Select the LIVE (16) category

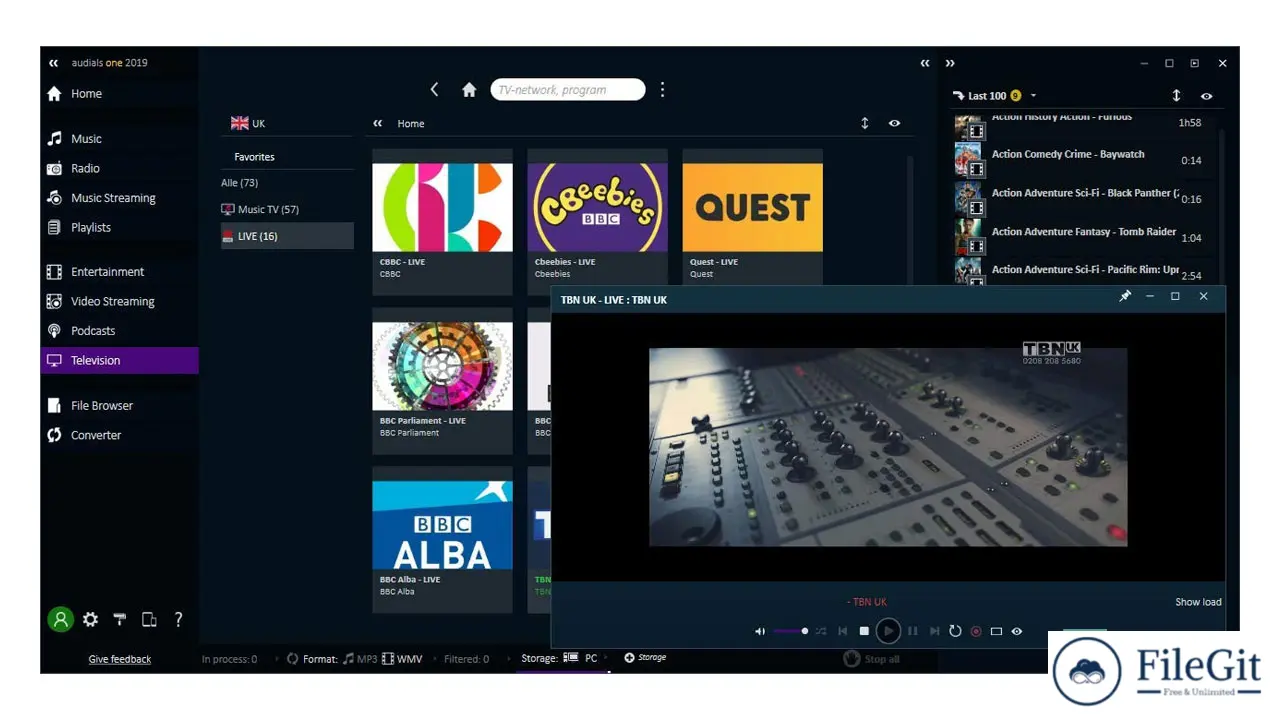tap(287, 236)
